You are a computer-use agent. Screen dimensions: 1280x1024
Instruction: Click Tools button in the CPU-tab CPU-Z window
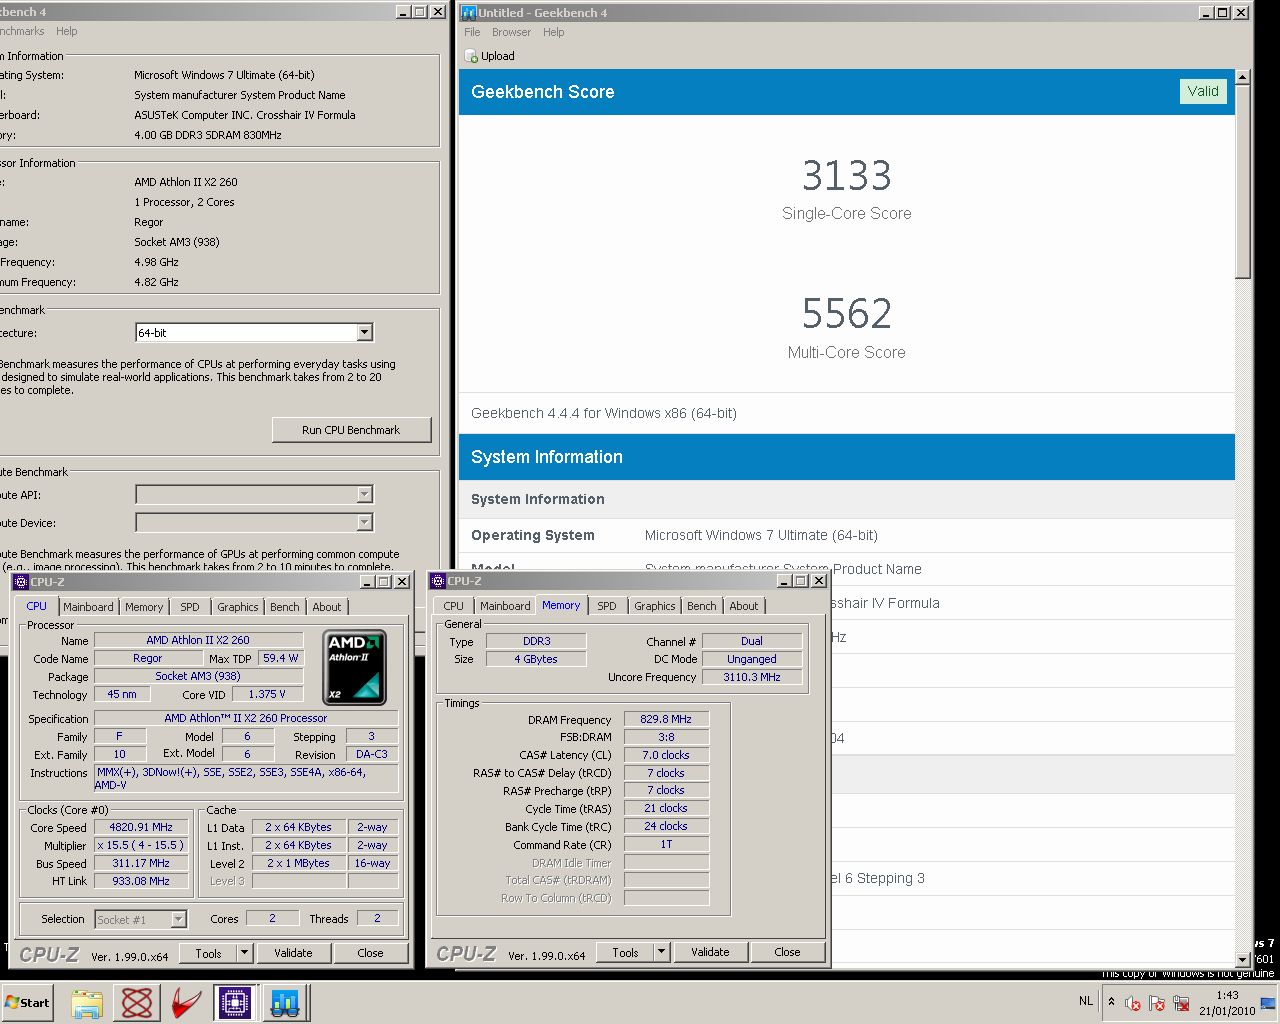[x=208, y=953]
